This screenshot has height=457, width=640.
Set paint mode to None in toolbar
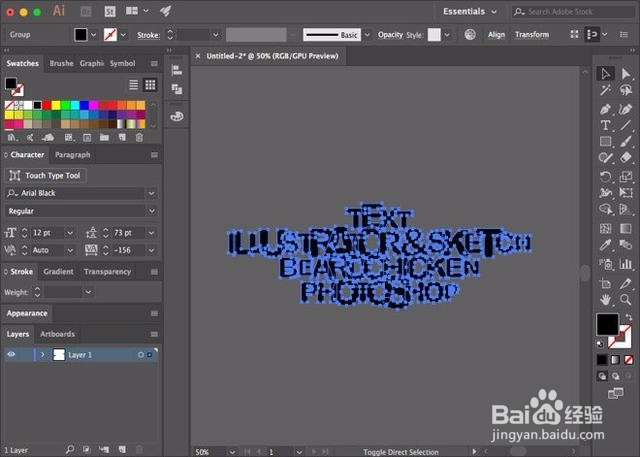point(629,360)
